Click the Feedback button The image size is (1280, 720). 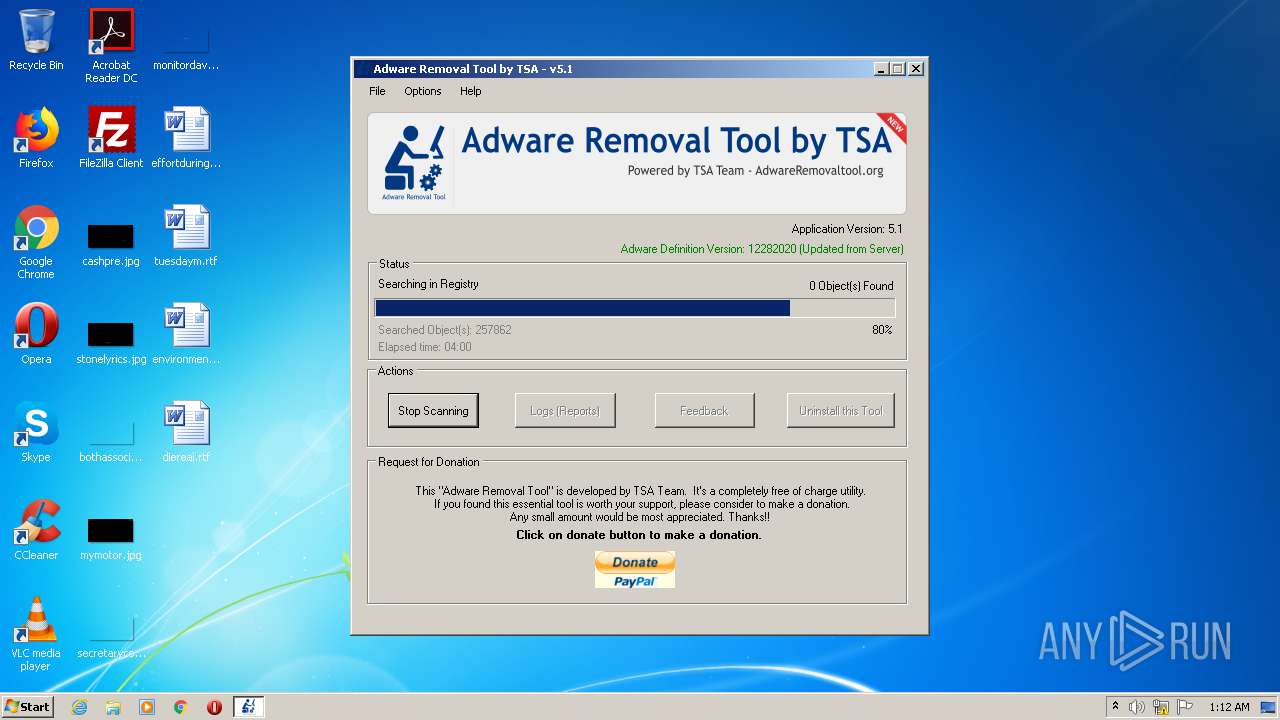click(704, 410)
